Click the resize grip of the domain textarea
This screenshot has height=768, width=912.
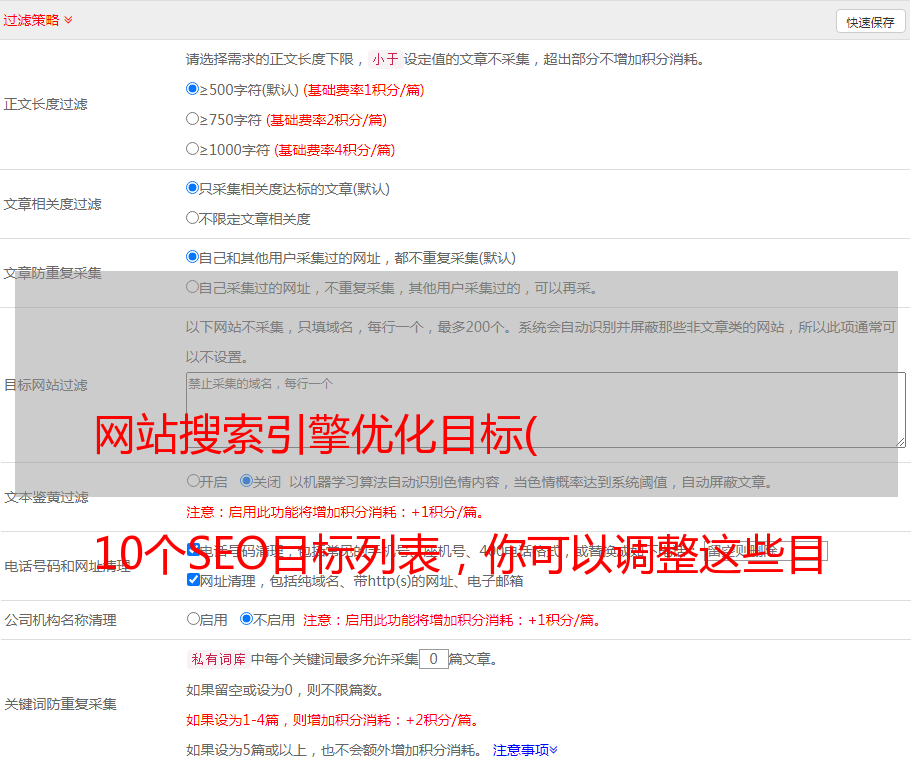tap(900, 443)
